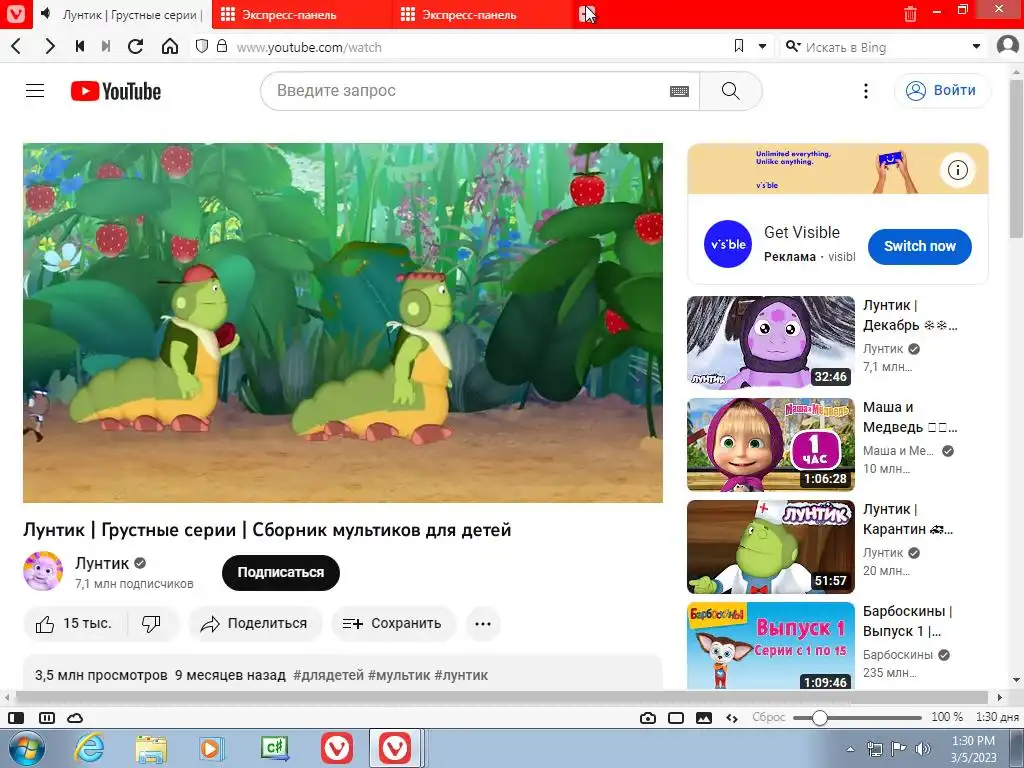Open ad info icon on Visible ad
This screenshot has width=1024, height=768.
957,170
